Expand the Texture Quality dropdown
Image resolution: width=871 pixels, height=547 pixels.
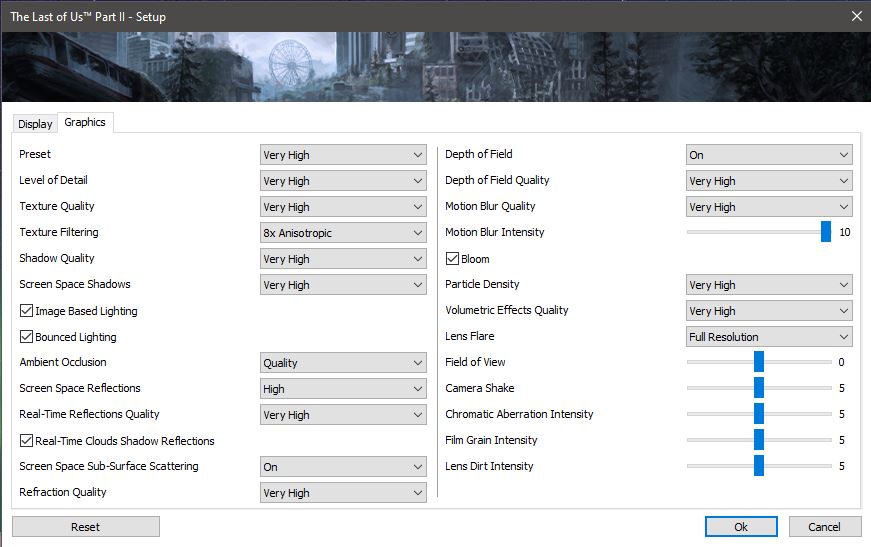tap(343, 207)
